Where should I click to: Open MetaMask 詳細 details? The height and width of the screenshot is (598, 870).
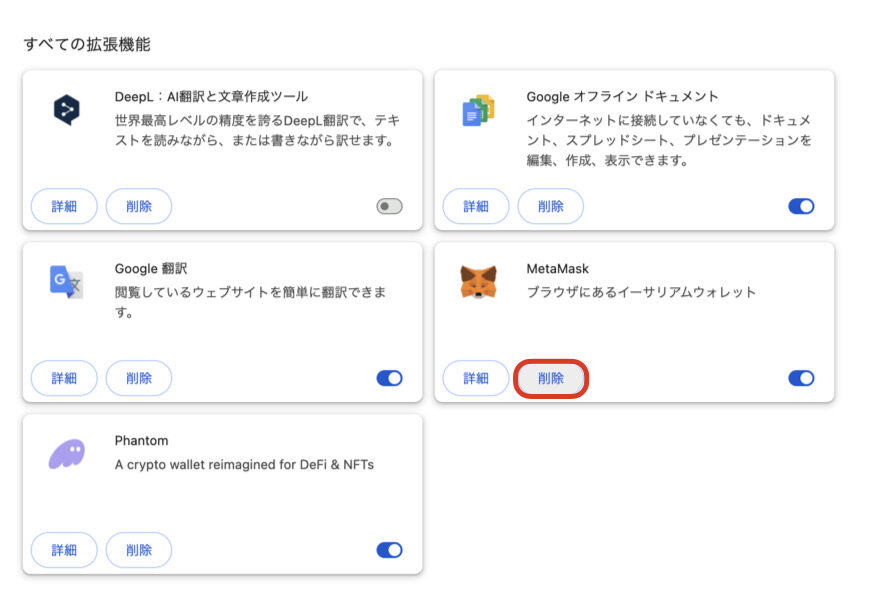[476, 378]
